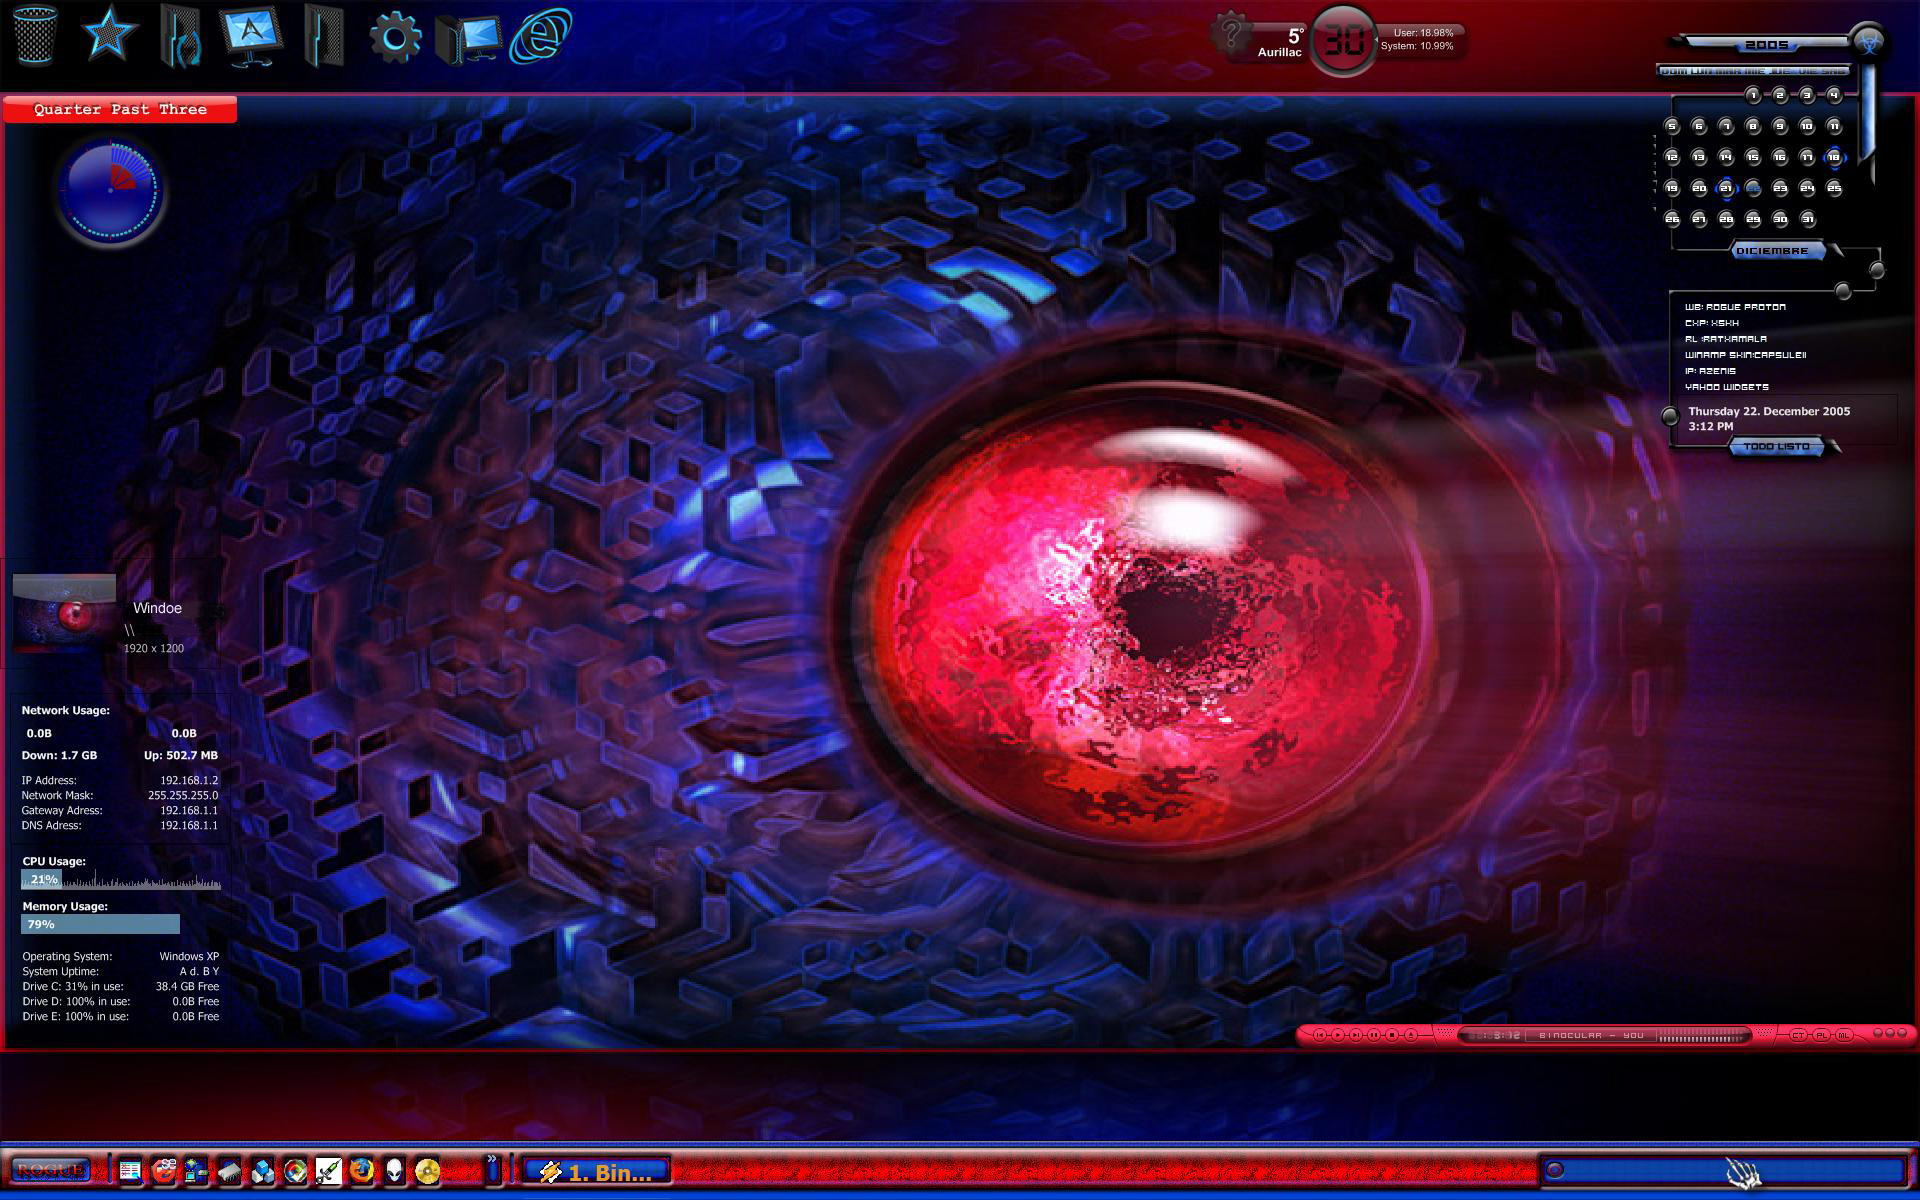The image size is (1920, 1200).
Task: Expand the DICIEMBRE month selector
Action: [x=1778, y=251]
